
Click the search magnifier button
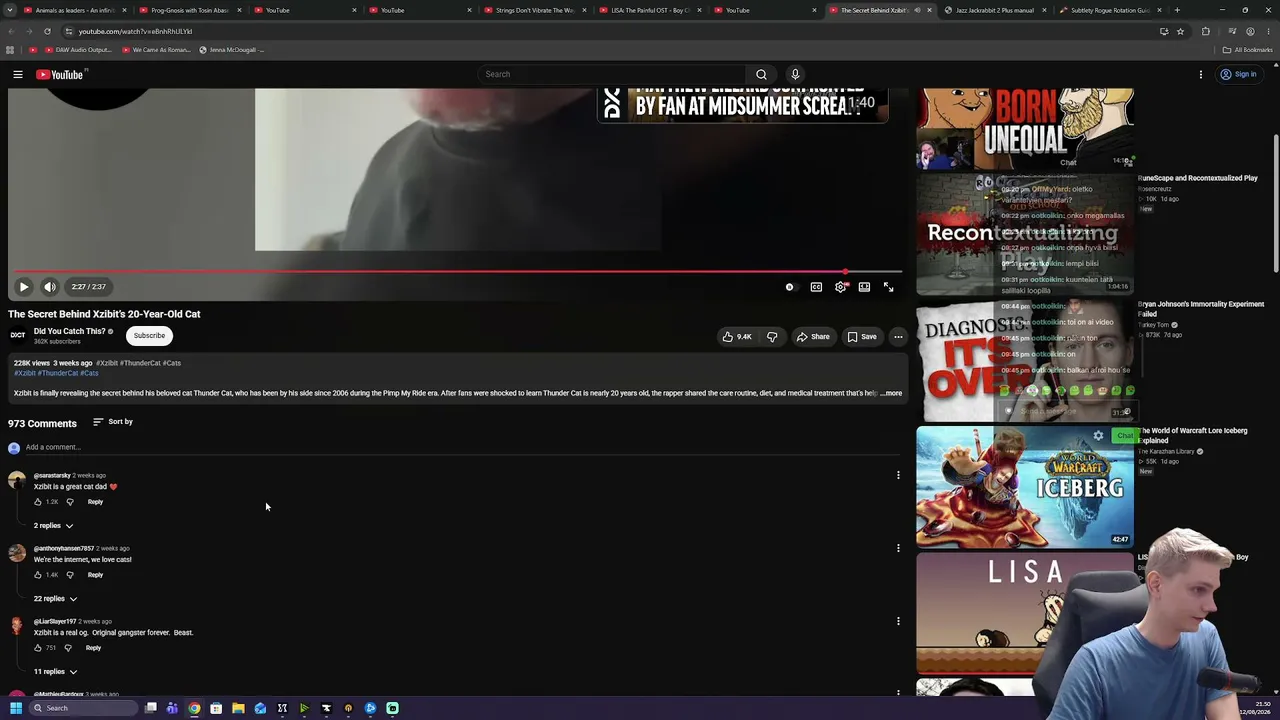[761, 74]
